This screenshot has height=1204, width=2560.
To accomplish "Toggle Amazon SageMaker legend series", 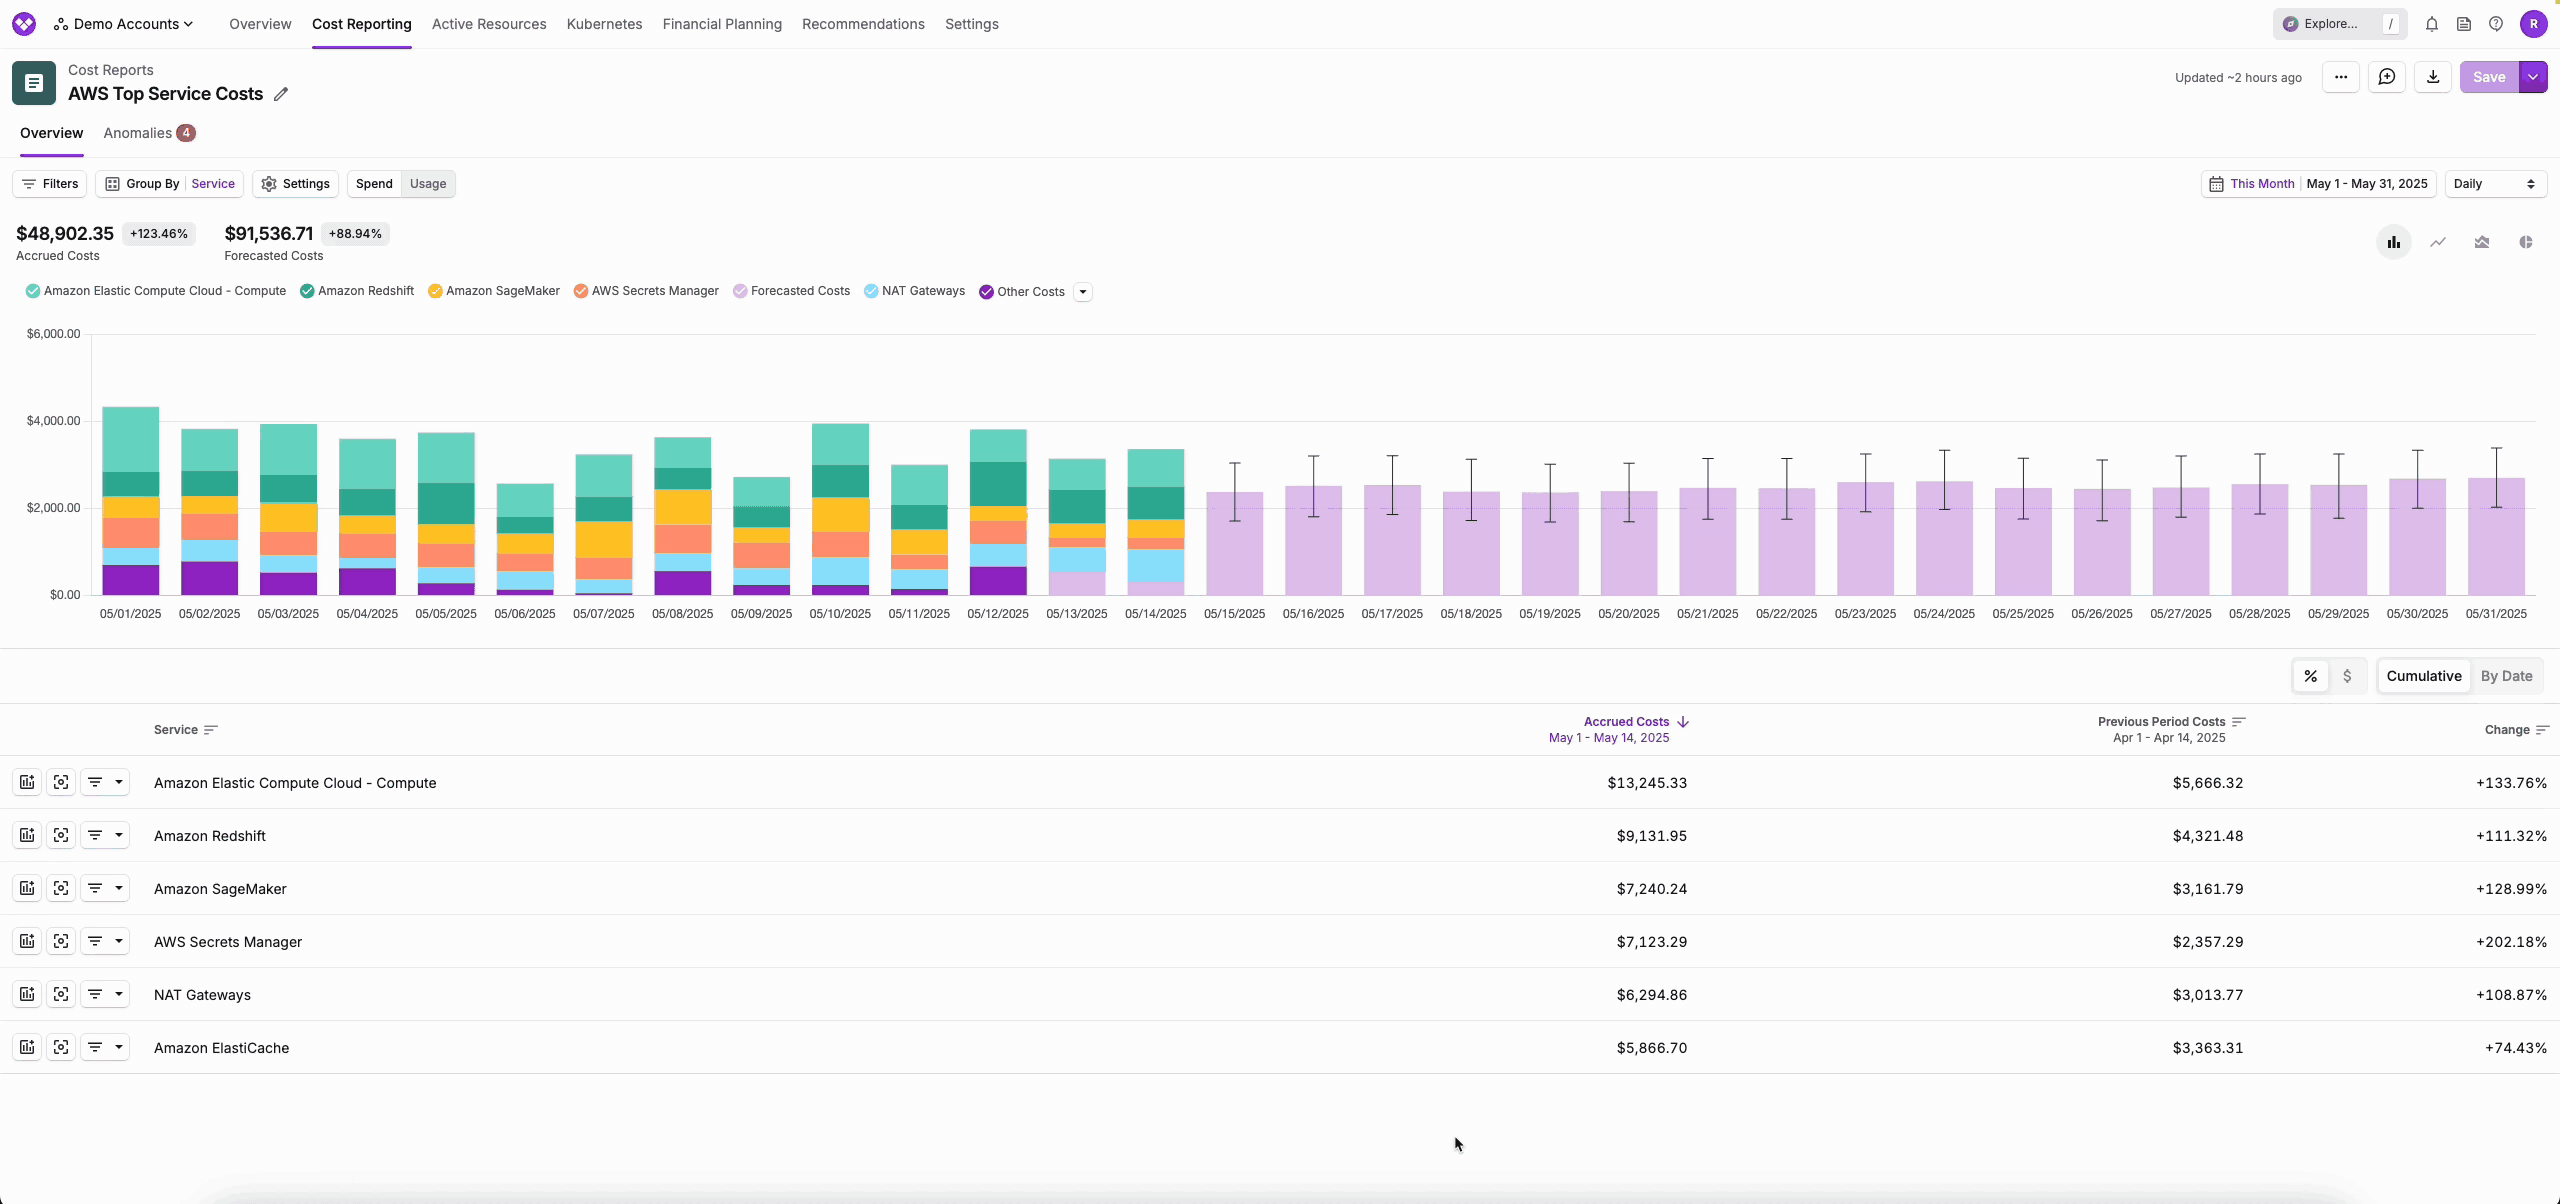I will [x=494, y=291].
